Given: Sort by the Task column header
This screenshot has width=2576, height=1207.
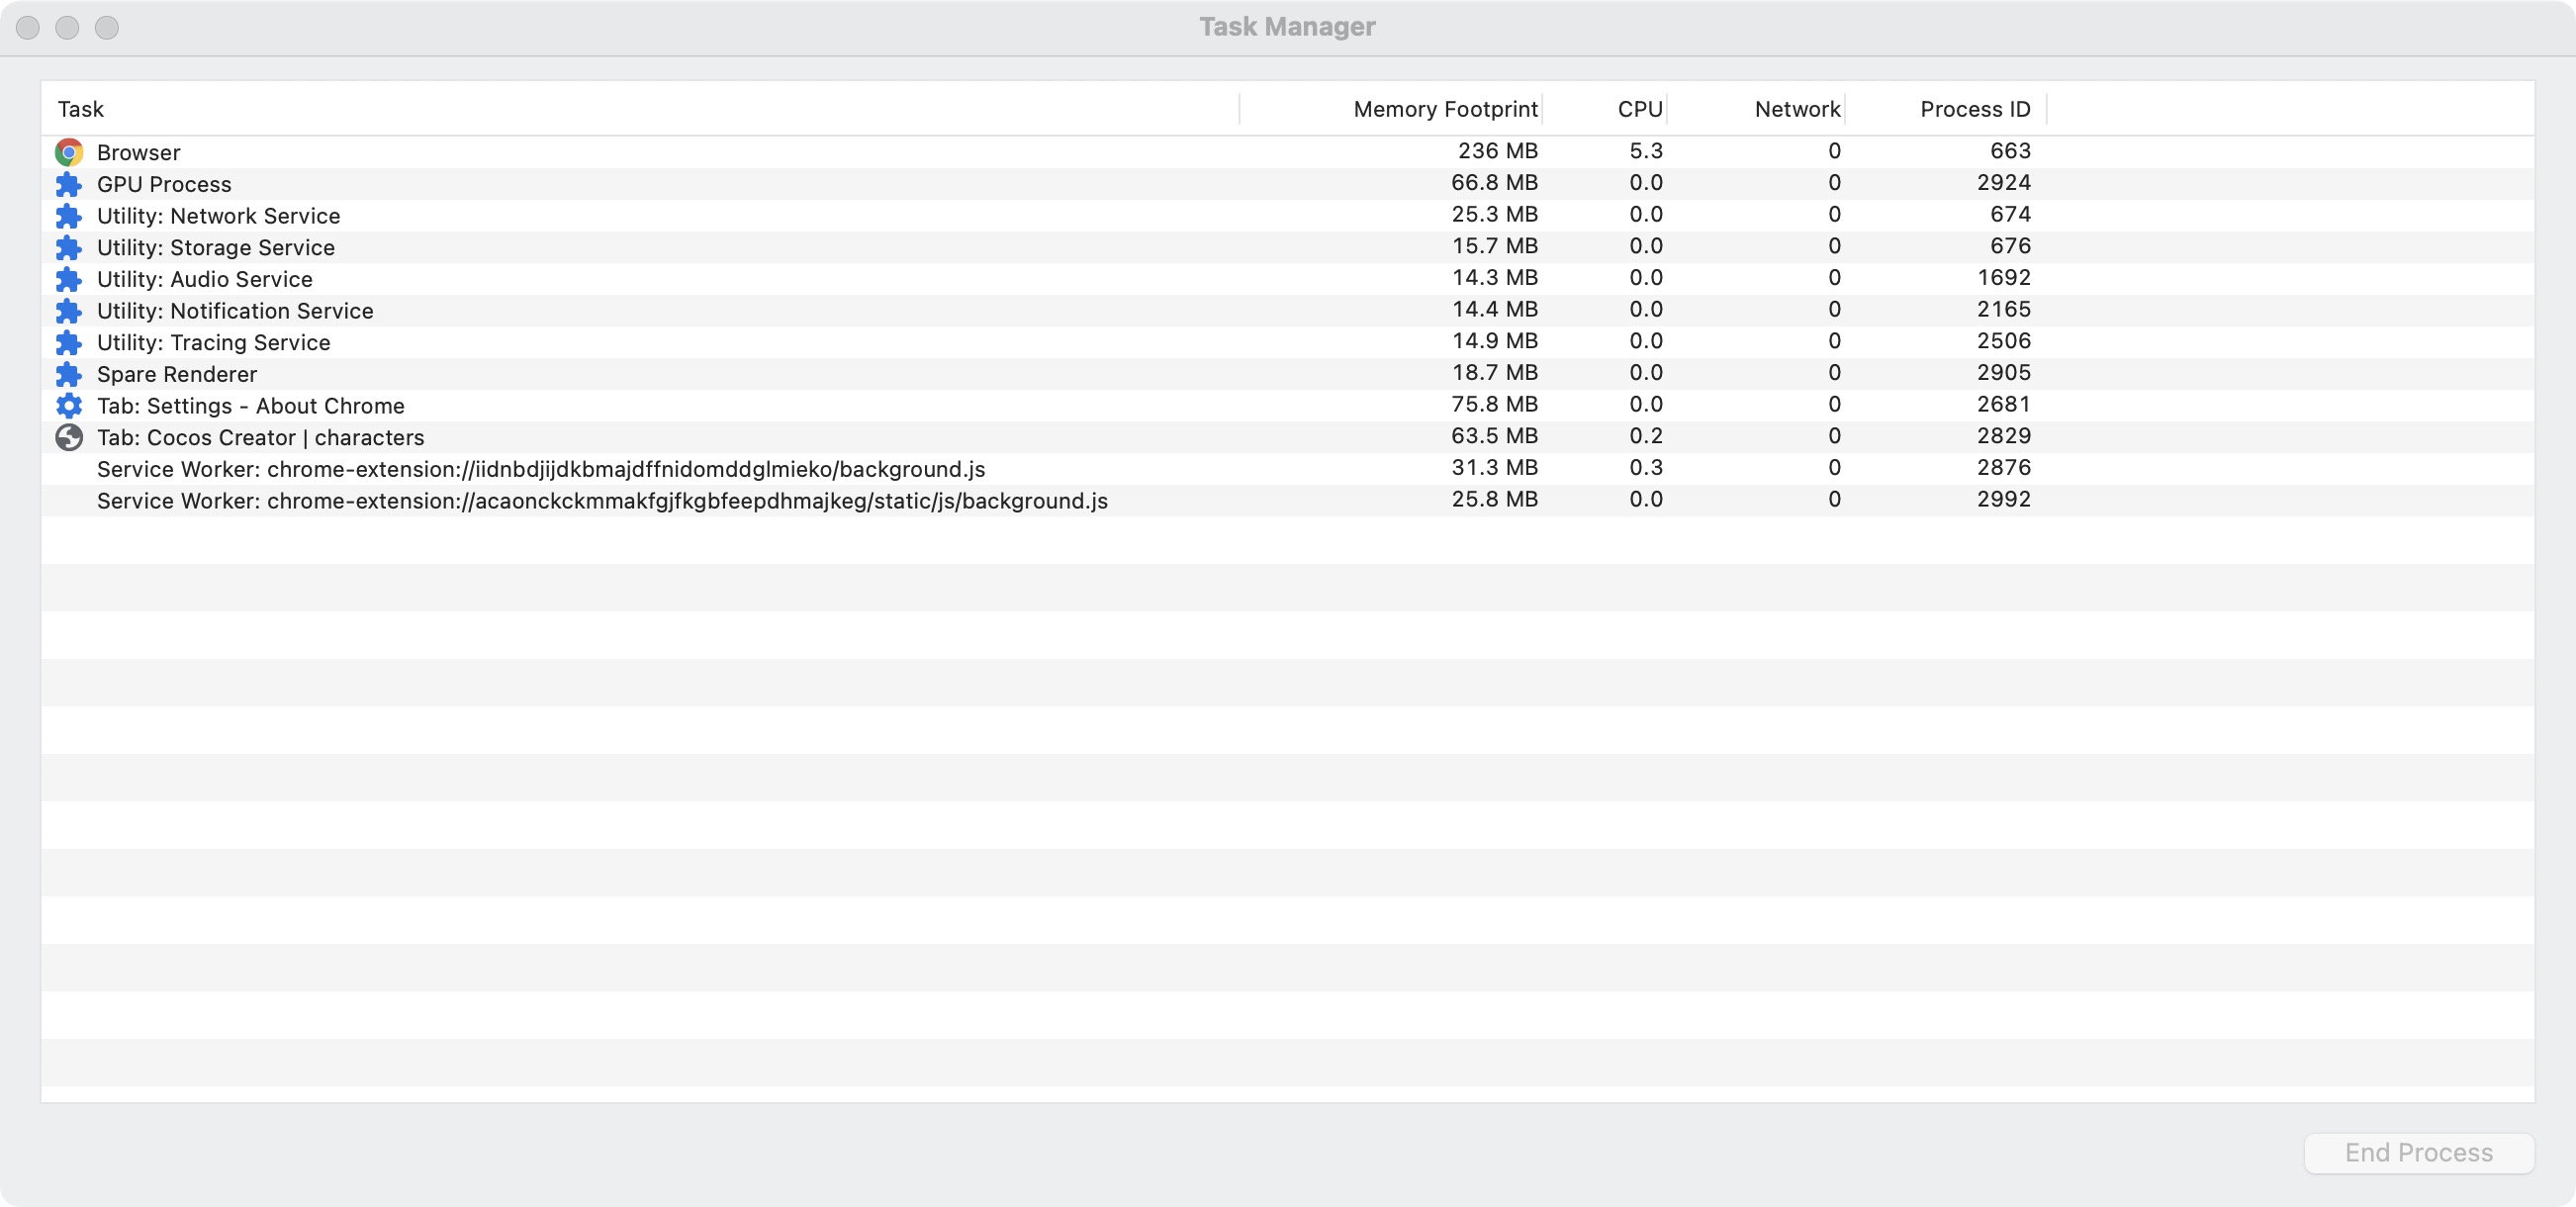Looking at the screenshot, I should tap(81, 109).
